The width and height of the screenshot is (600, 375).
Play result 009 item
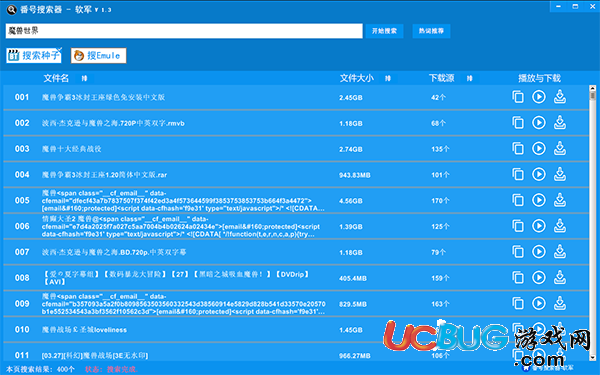click(539, 303)
